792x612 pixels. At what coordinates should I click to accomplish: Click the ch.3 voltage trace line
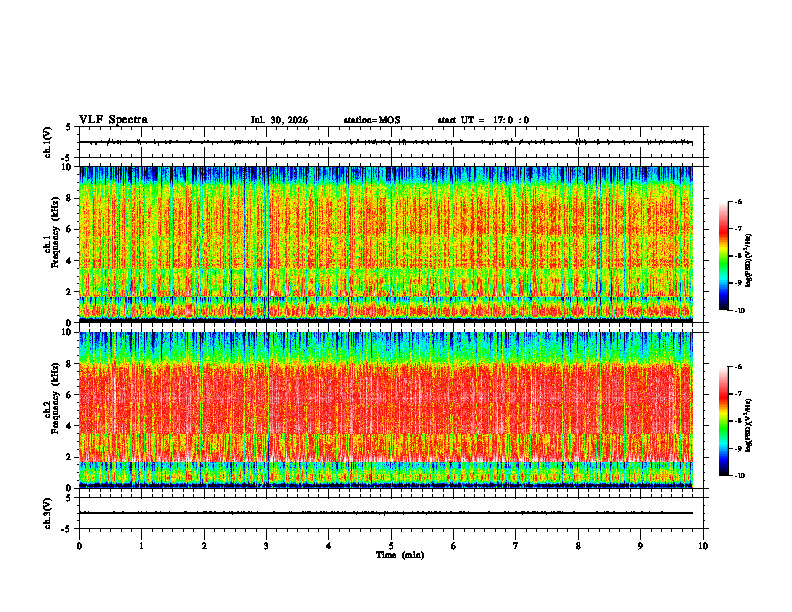pyautogui.click(x=386, y=513)
